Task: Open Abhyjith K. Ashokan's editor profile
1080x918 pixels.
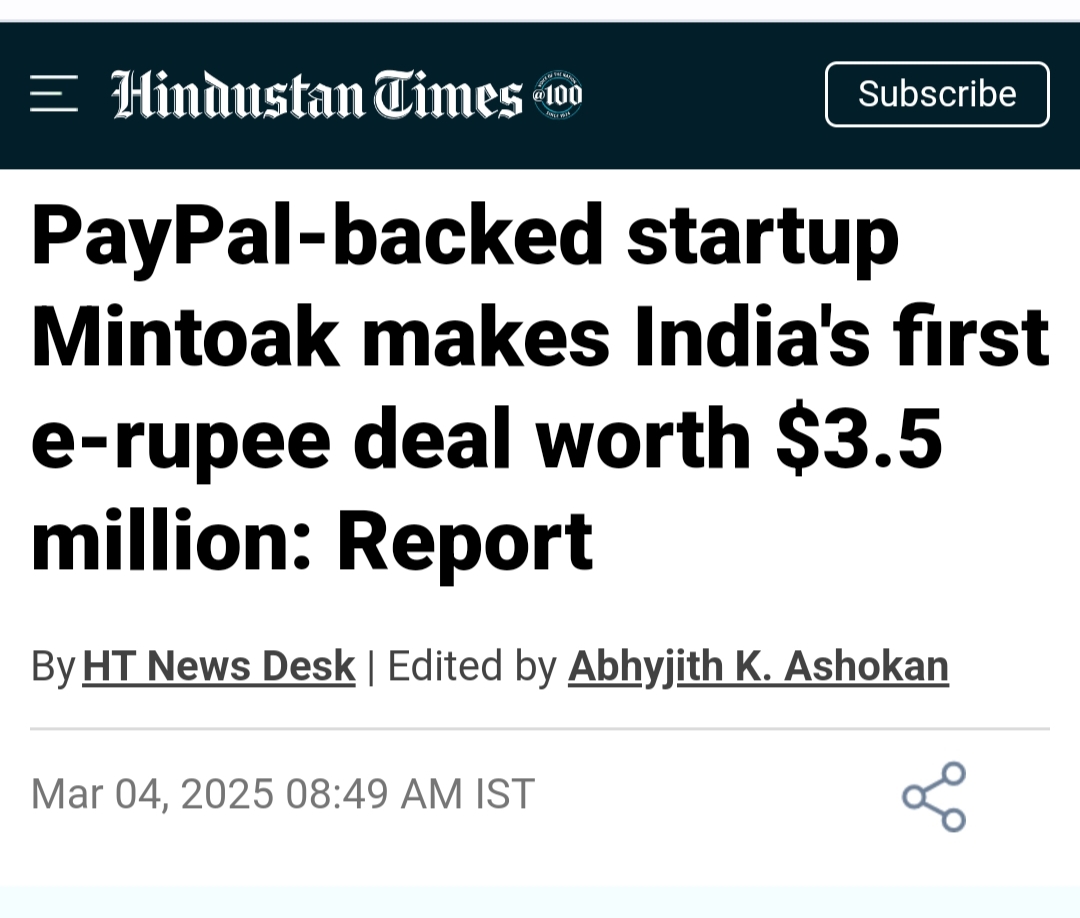Action: point(758,667)
